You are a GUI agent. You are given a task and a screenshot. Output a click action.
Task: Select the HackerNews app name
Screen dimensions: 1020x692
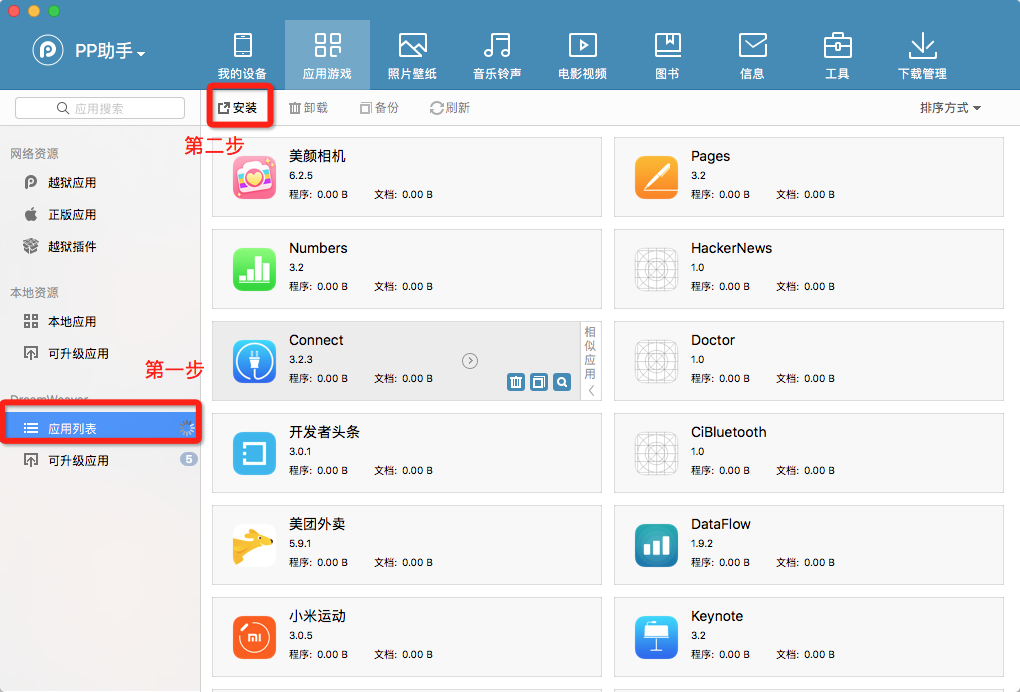[x=731, y=248]
